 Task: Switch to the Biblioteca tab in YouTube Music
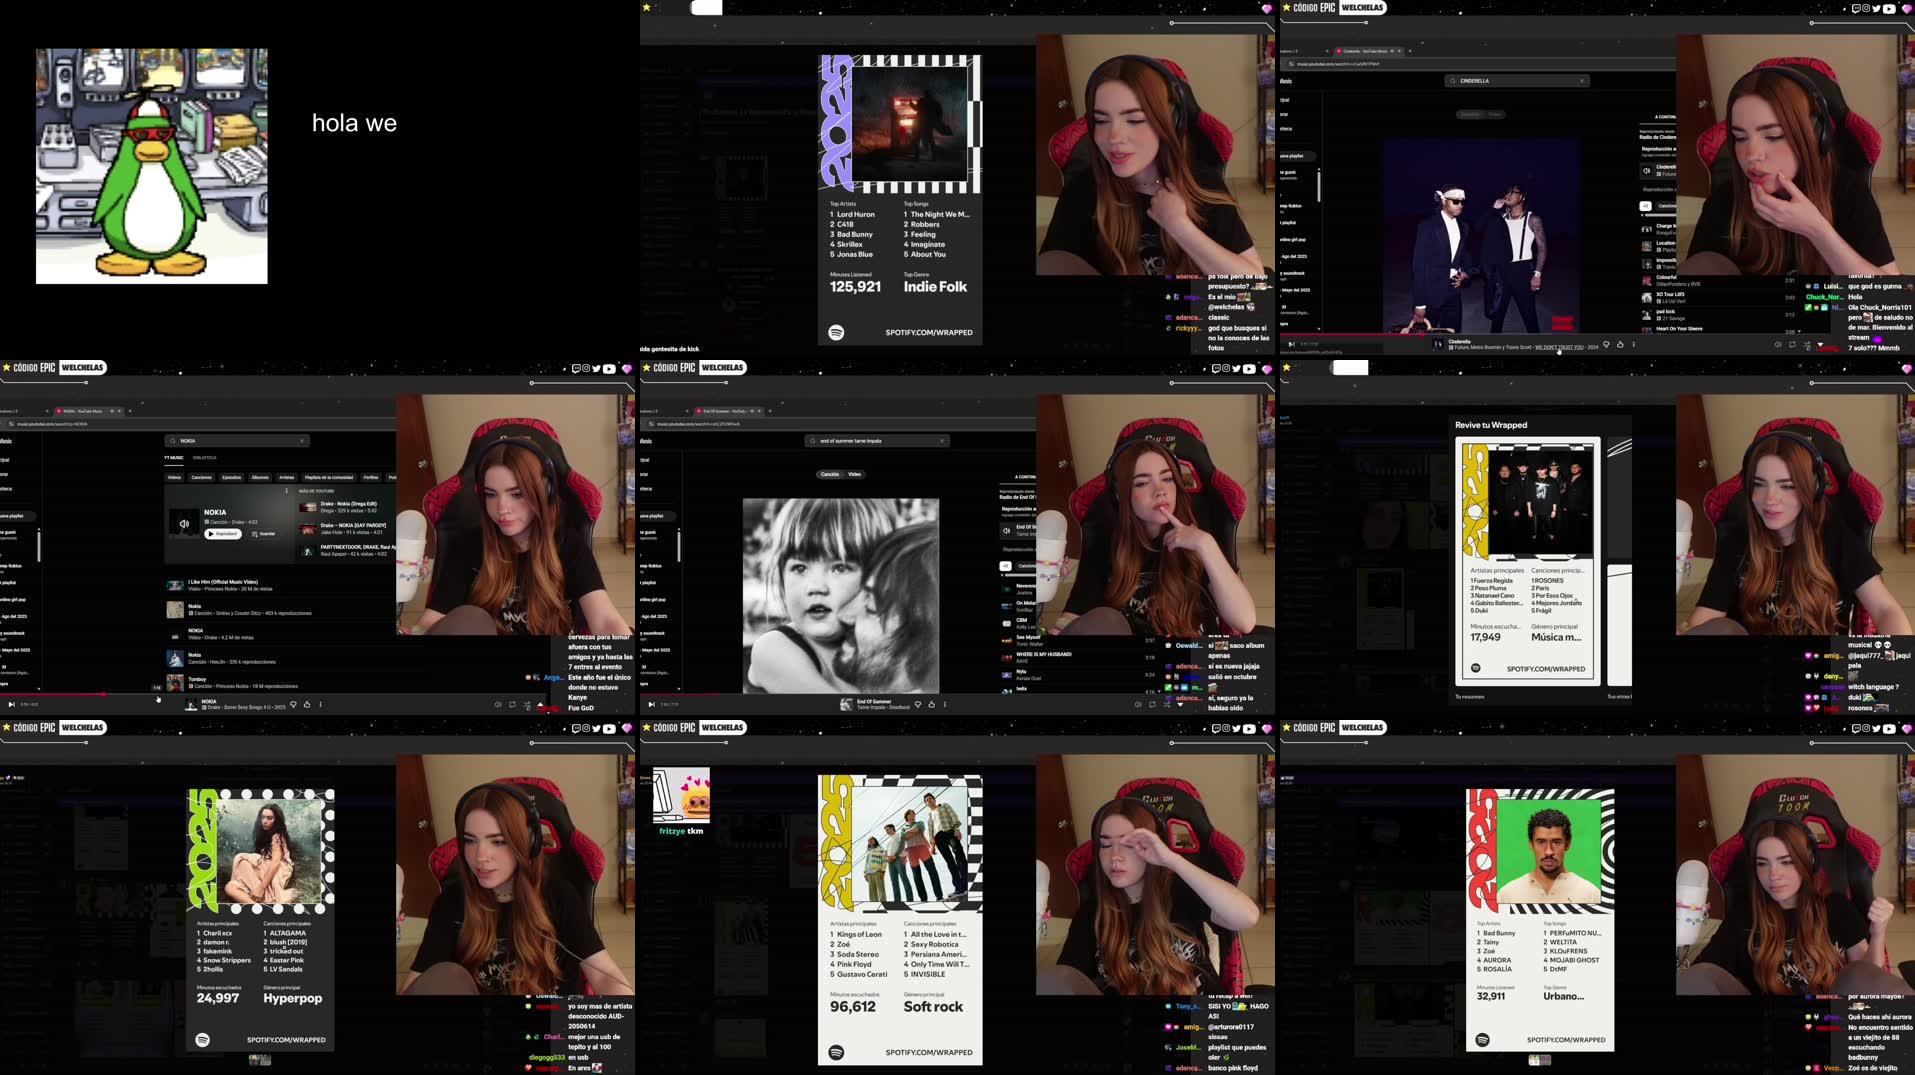204,457
